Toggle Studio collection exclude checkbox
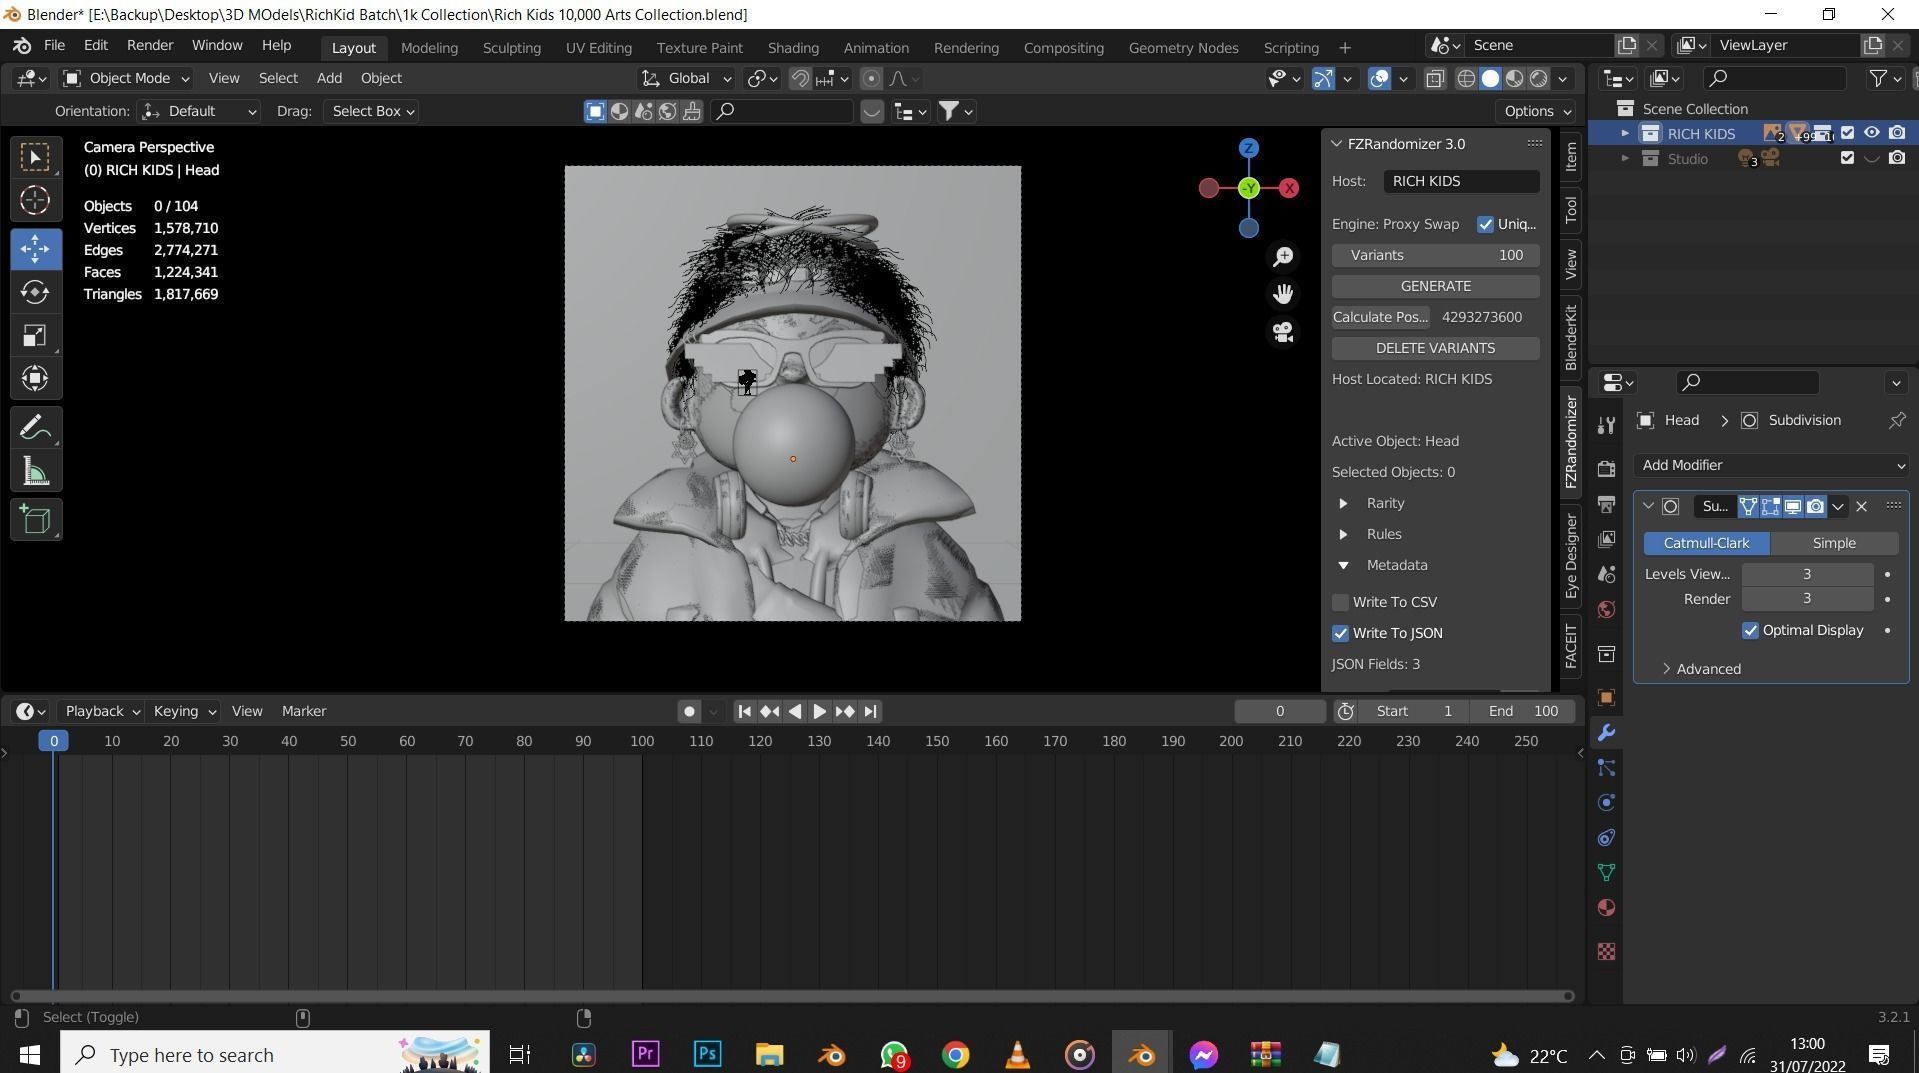 (x=1847, y=158)
